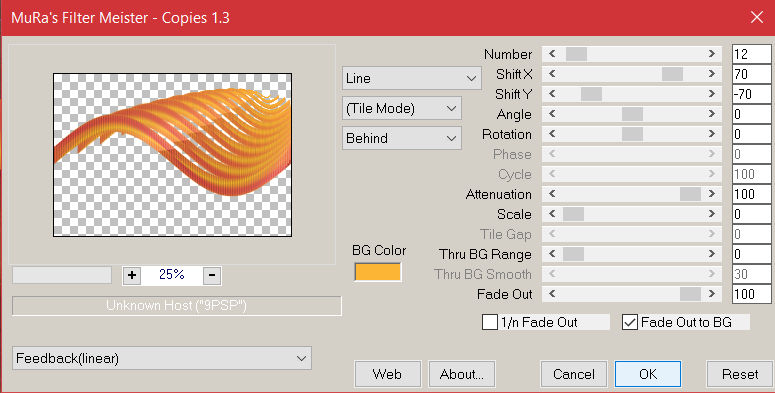The width and height of the screenshot is (775, 393).
Task: Click the Scale slider thumb
Action: point(573,214)
